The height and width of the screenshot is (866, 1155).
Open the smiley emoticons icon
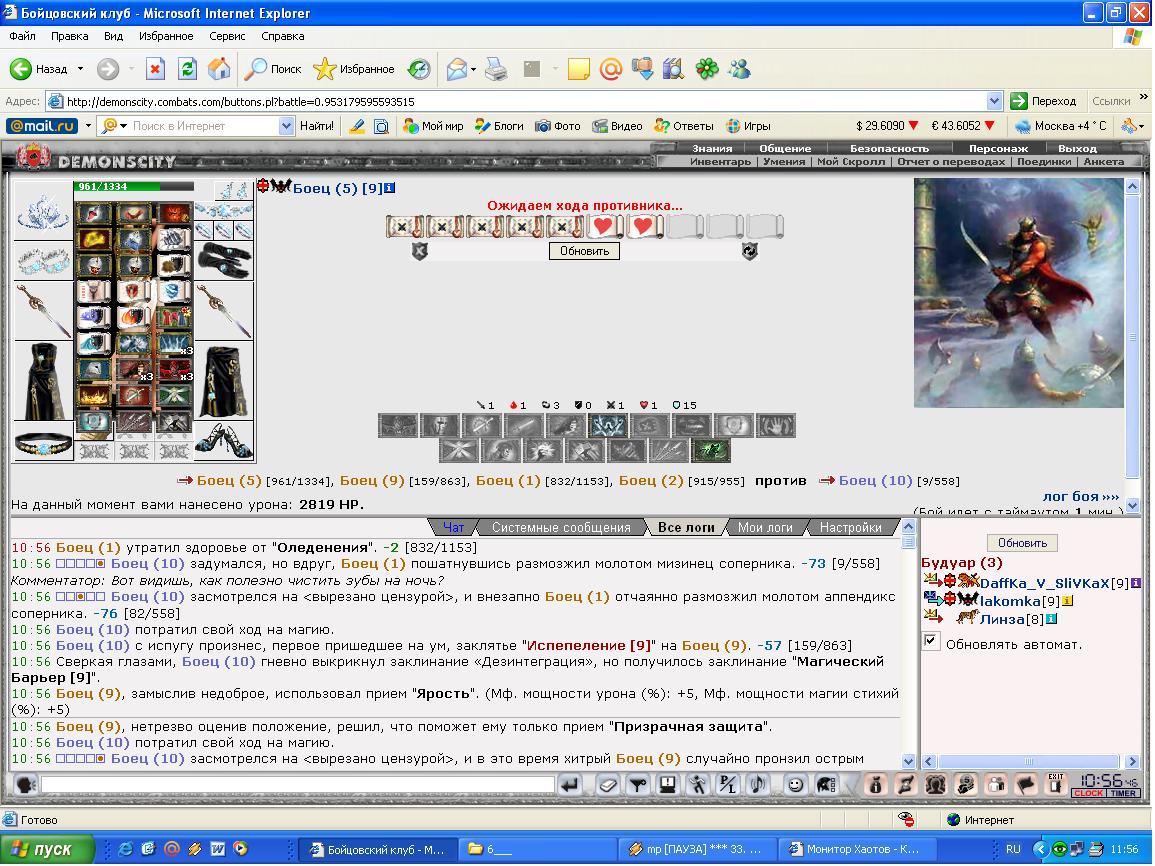point(795,785)
